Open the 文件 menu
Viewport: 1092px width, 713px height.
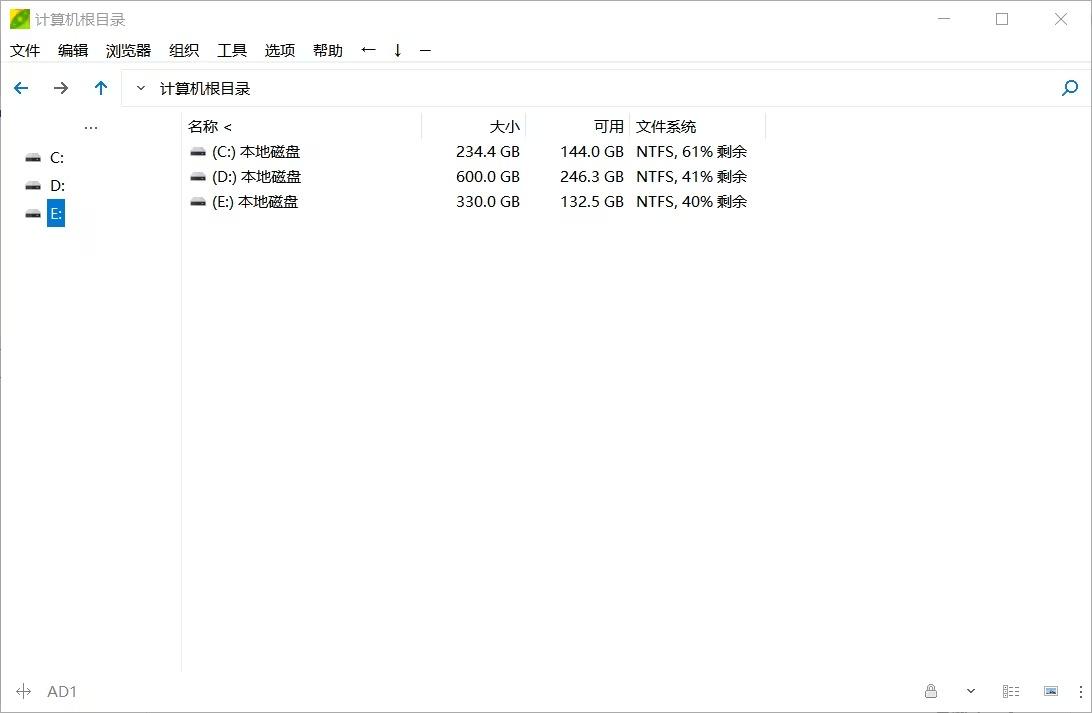pyautogui.click(x=25, y=50)
